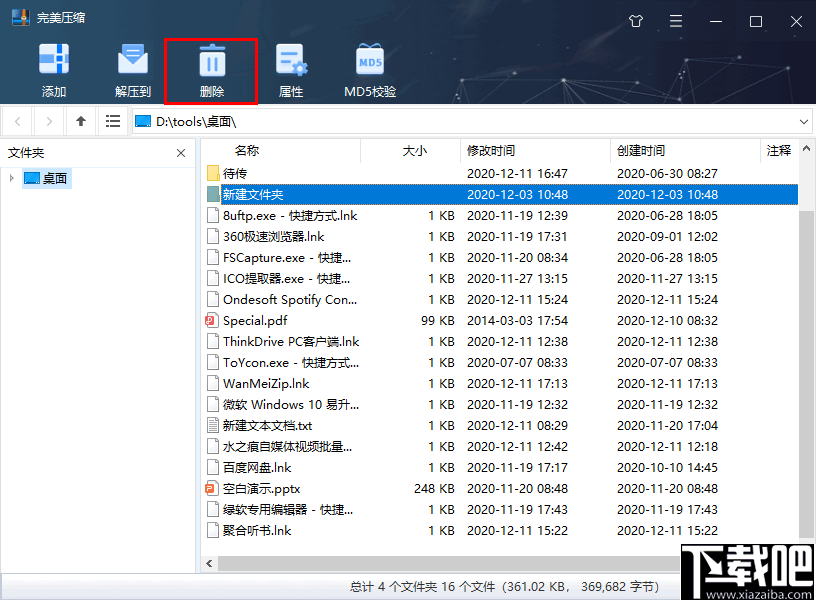Select the FSCapture.exe shortcut row
This screenshot has width=816, height=600.
point(502,258)
